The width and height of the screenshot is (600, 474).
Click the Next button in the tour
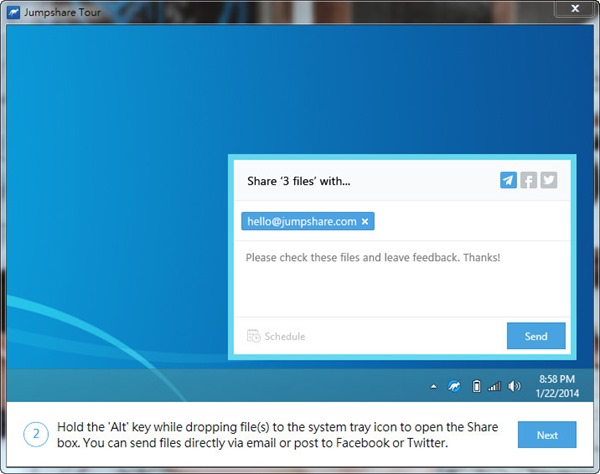click(547, 435)
